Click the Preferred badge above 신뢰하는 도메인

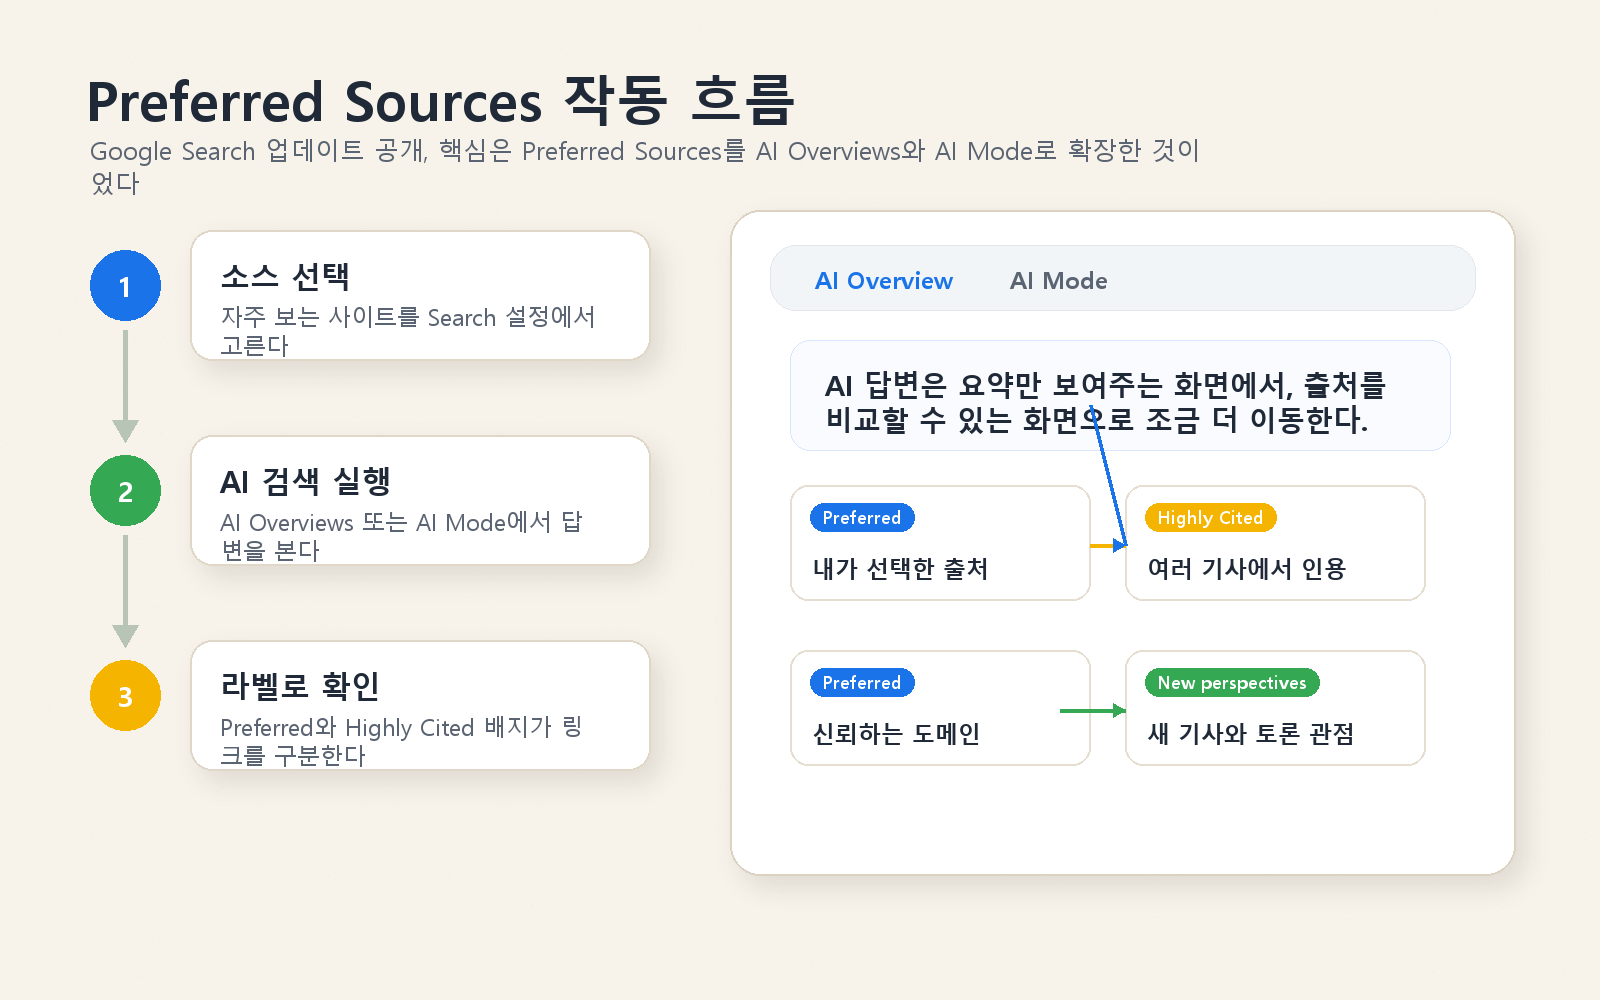coord(862,683)
